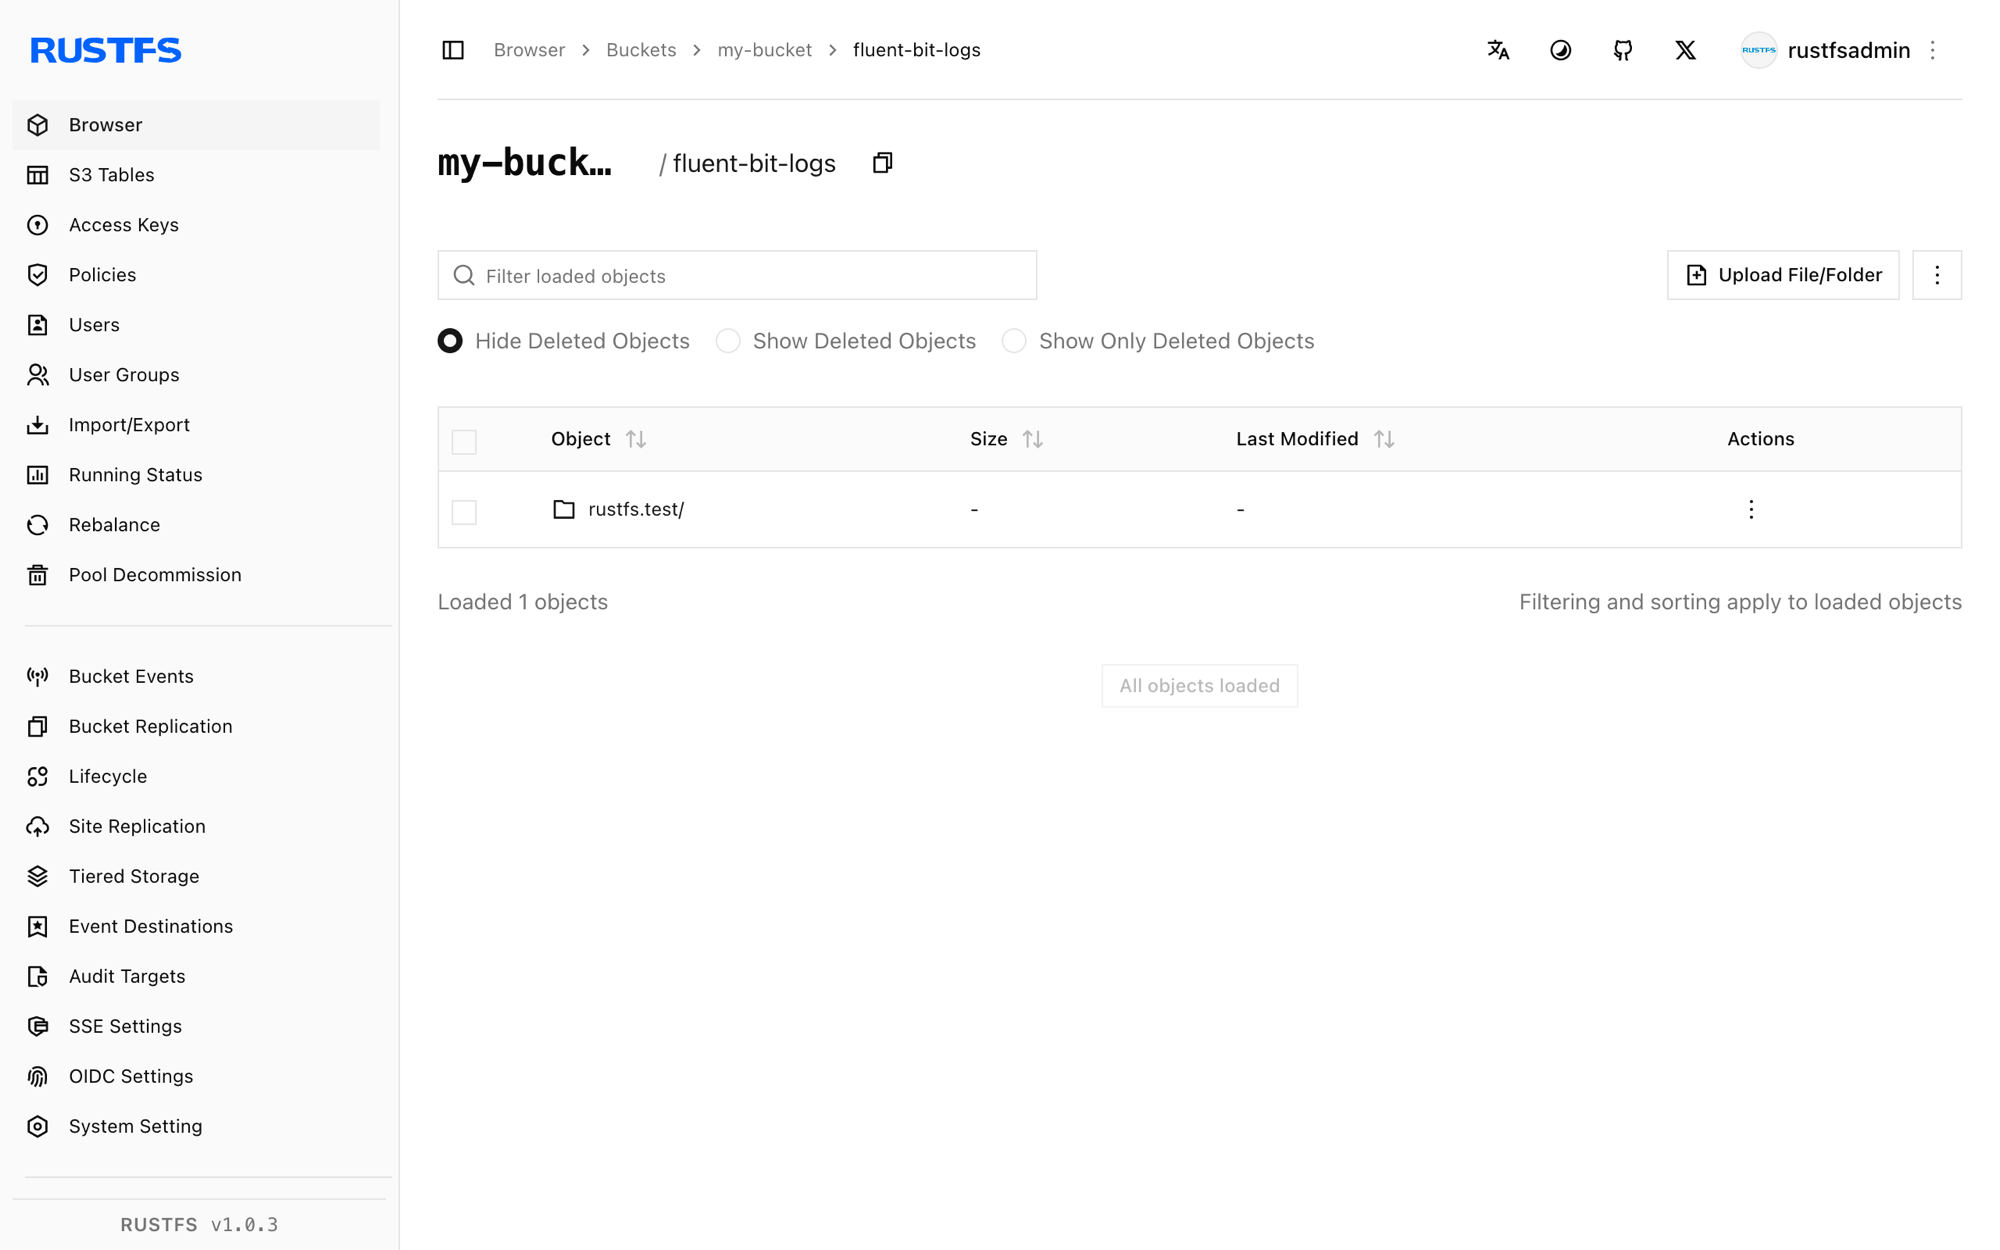Select Show Deleted Objects radio
Viewport: 2000px width, 1250px height.
(728, 341)
